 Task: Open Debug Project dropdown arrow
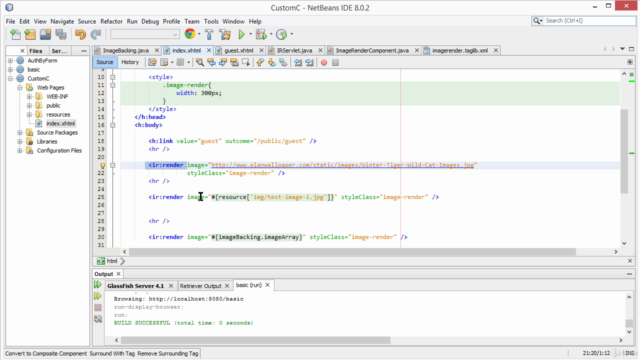coord(271,35)
